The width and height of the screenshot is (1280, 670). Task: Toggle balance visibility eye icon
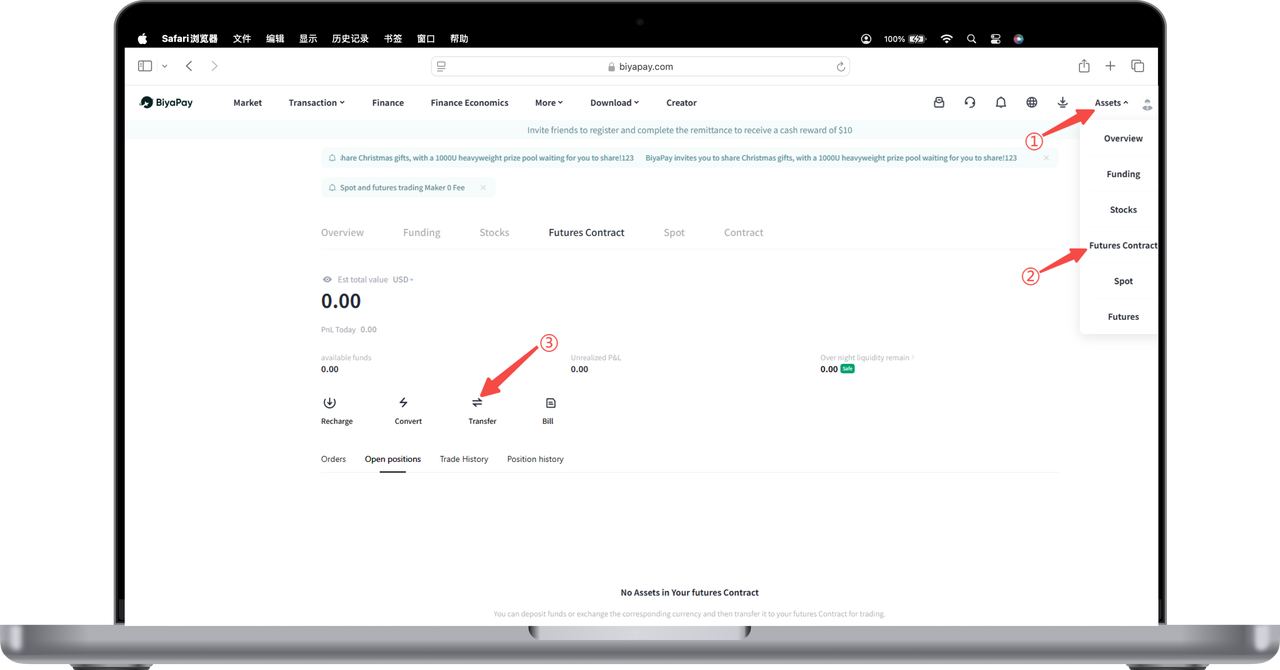tap(327, 280)
